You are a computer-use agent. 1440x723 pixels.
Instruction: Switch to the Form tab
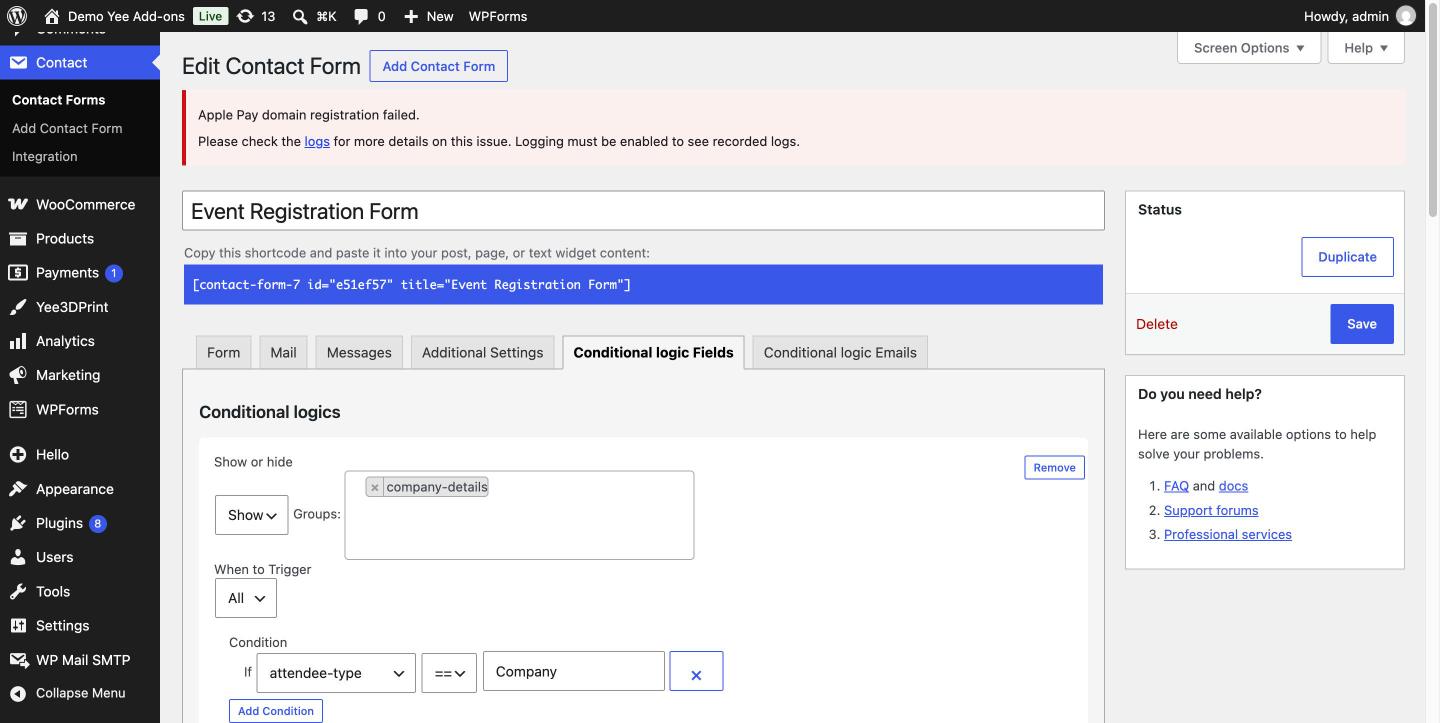223,352
